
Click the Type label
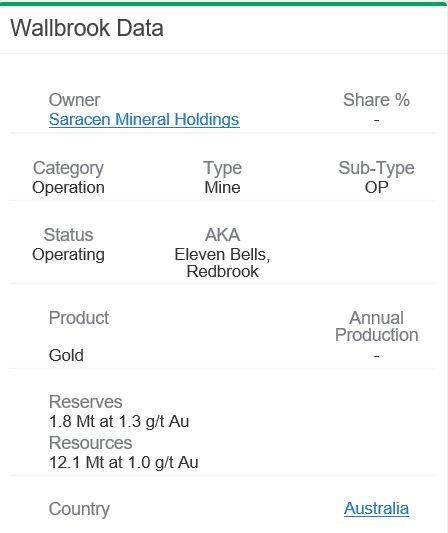click(x=223, y=168)
